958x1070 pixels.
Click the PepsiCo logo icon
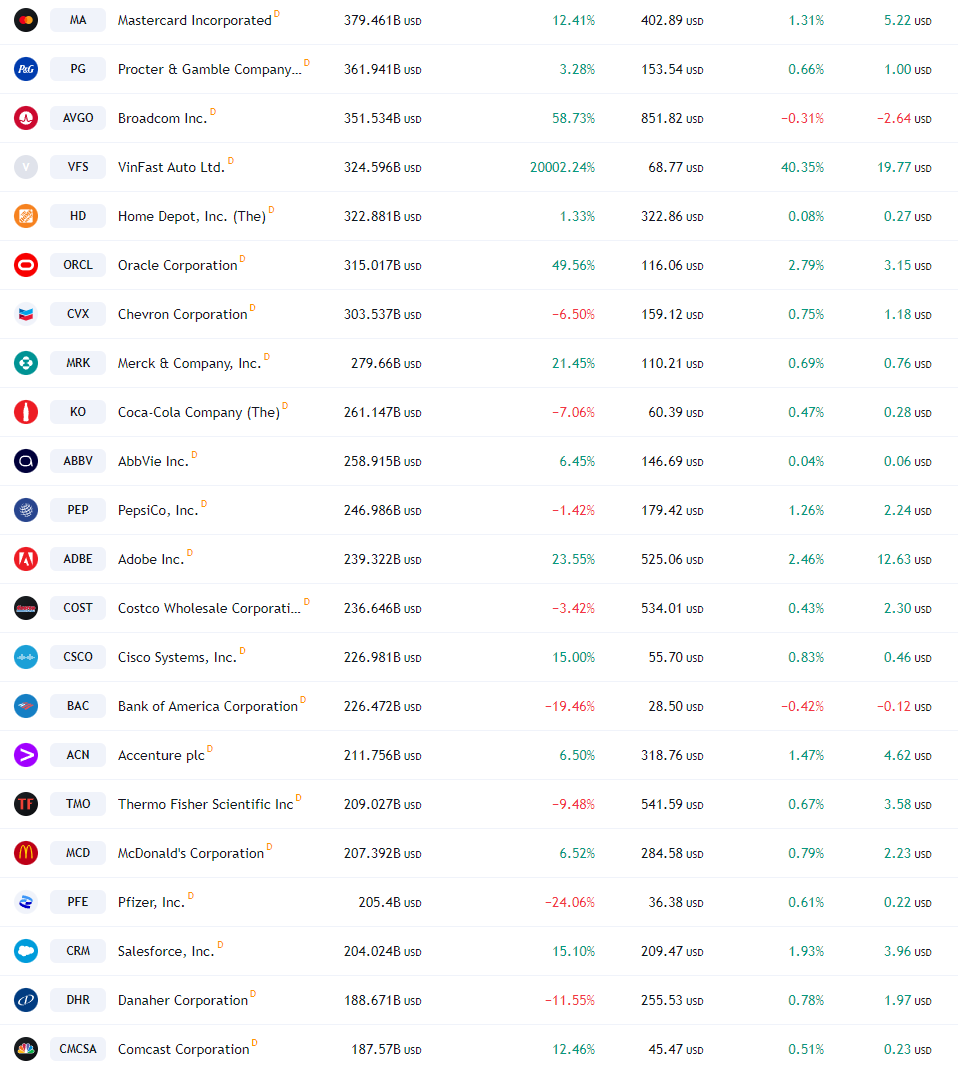(x=26, y=510)
